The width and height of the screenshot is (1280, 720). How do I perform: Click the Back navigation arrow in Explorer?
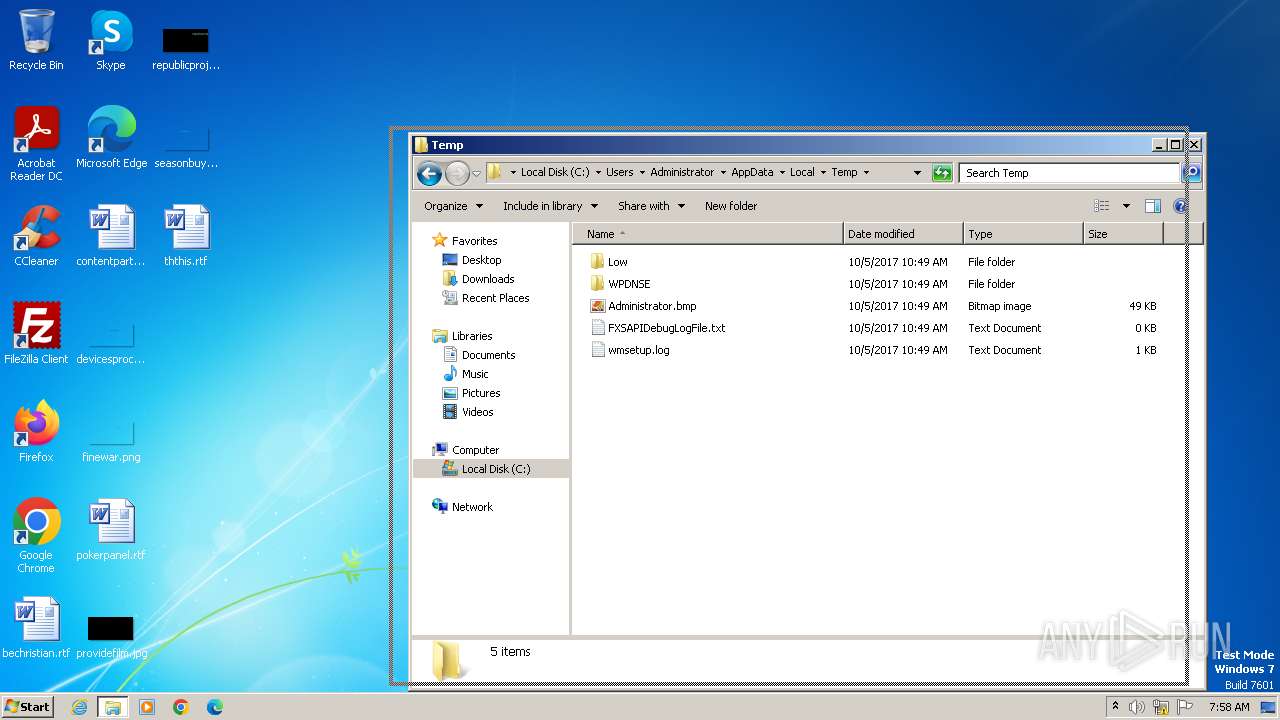pos(429,173)
